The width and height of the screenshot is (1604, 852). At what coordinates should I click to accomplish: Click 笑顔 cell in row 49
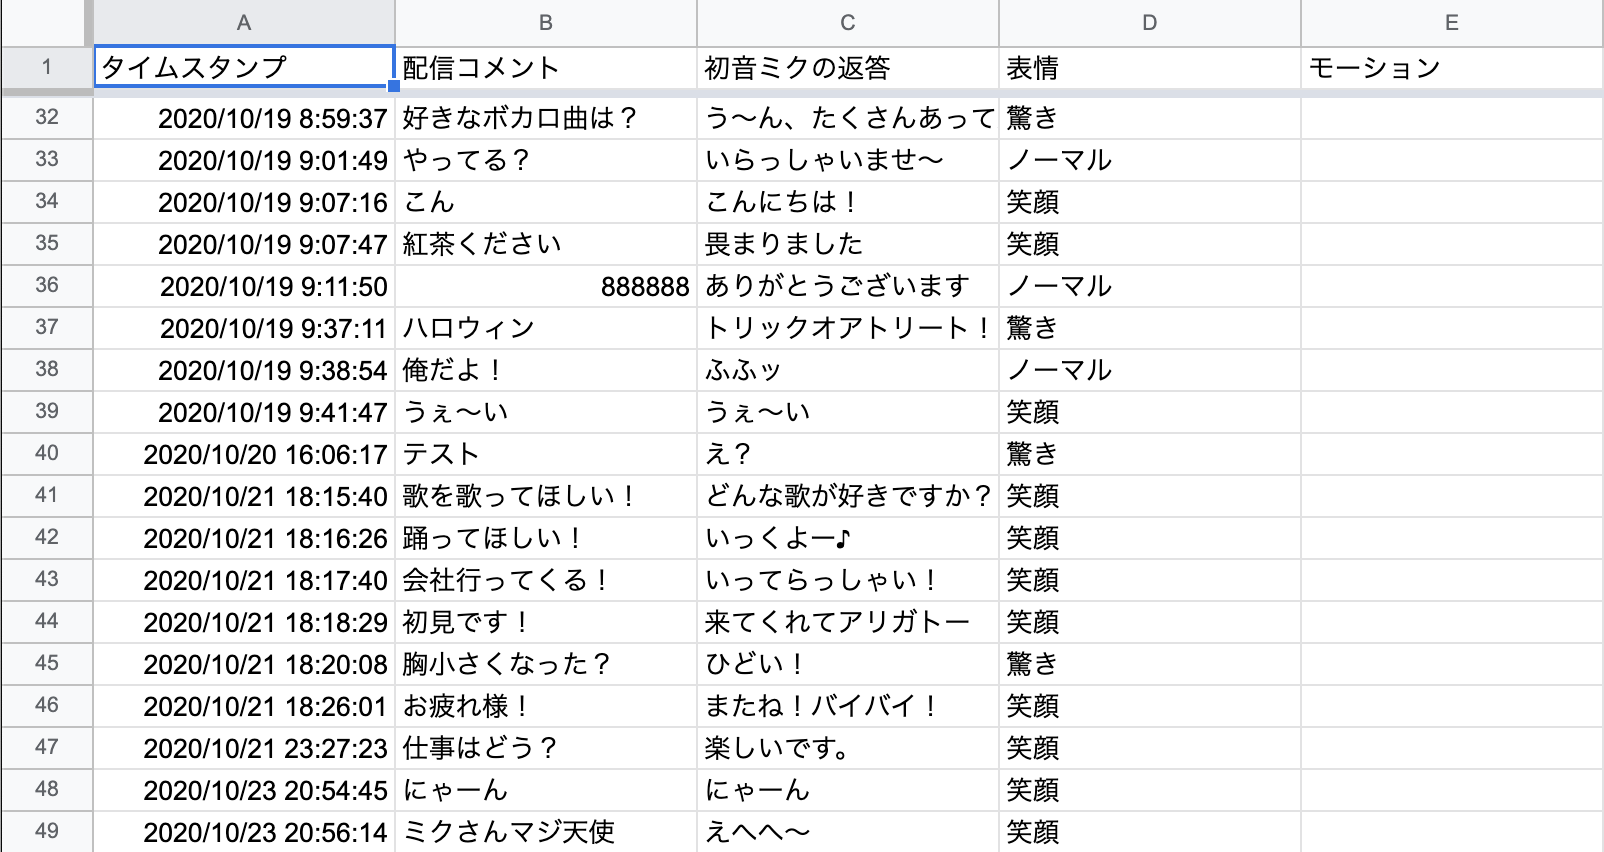pyautogui.click(x=1150, y=832)
